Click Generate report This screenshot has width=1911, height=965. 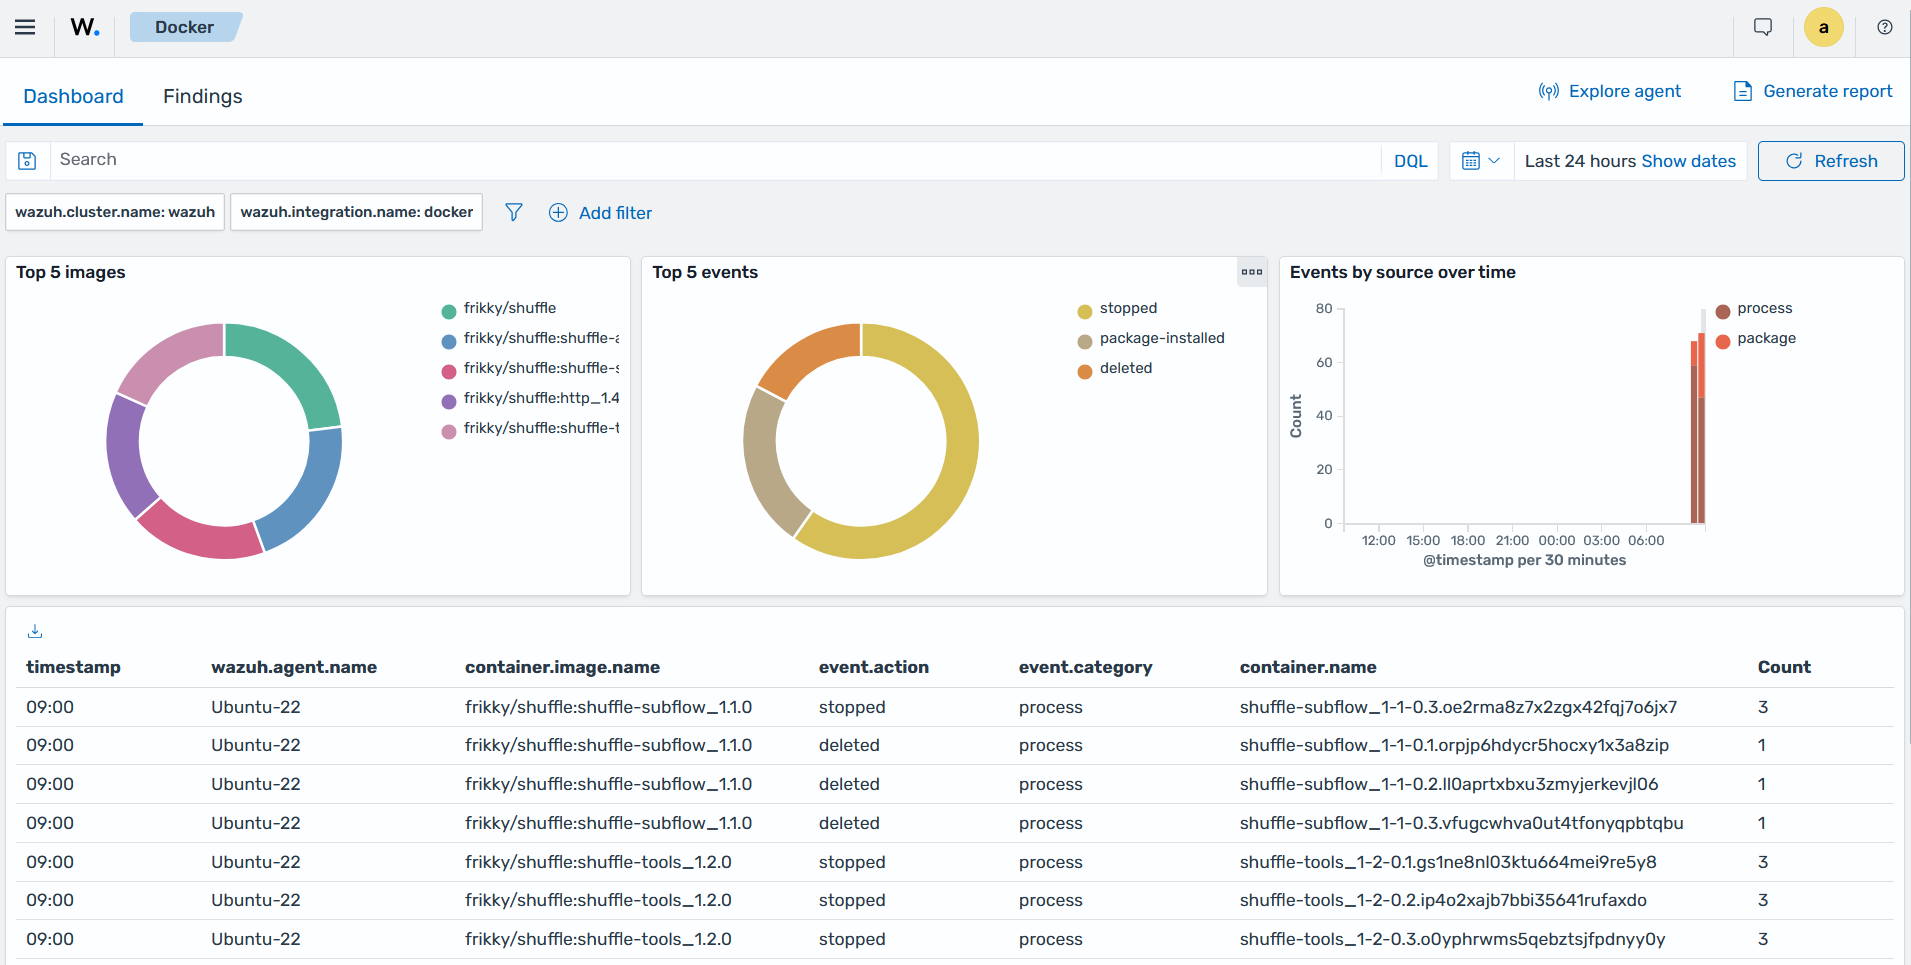1812,91
